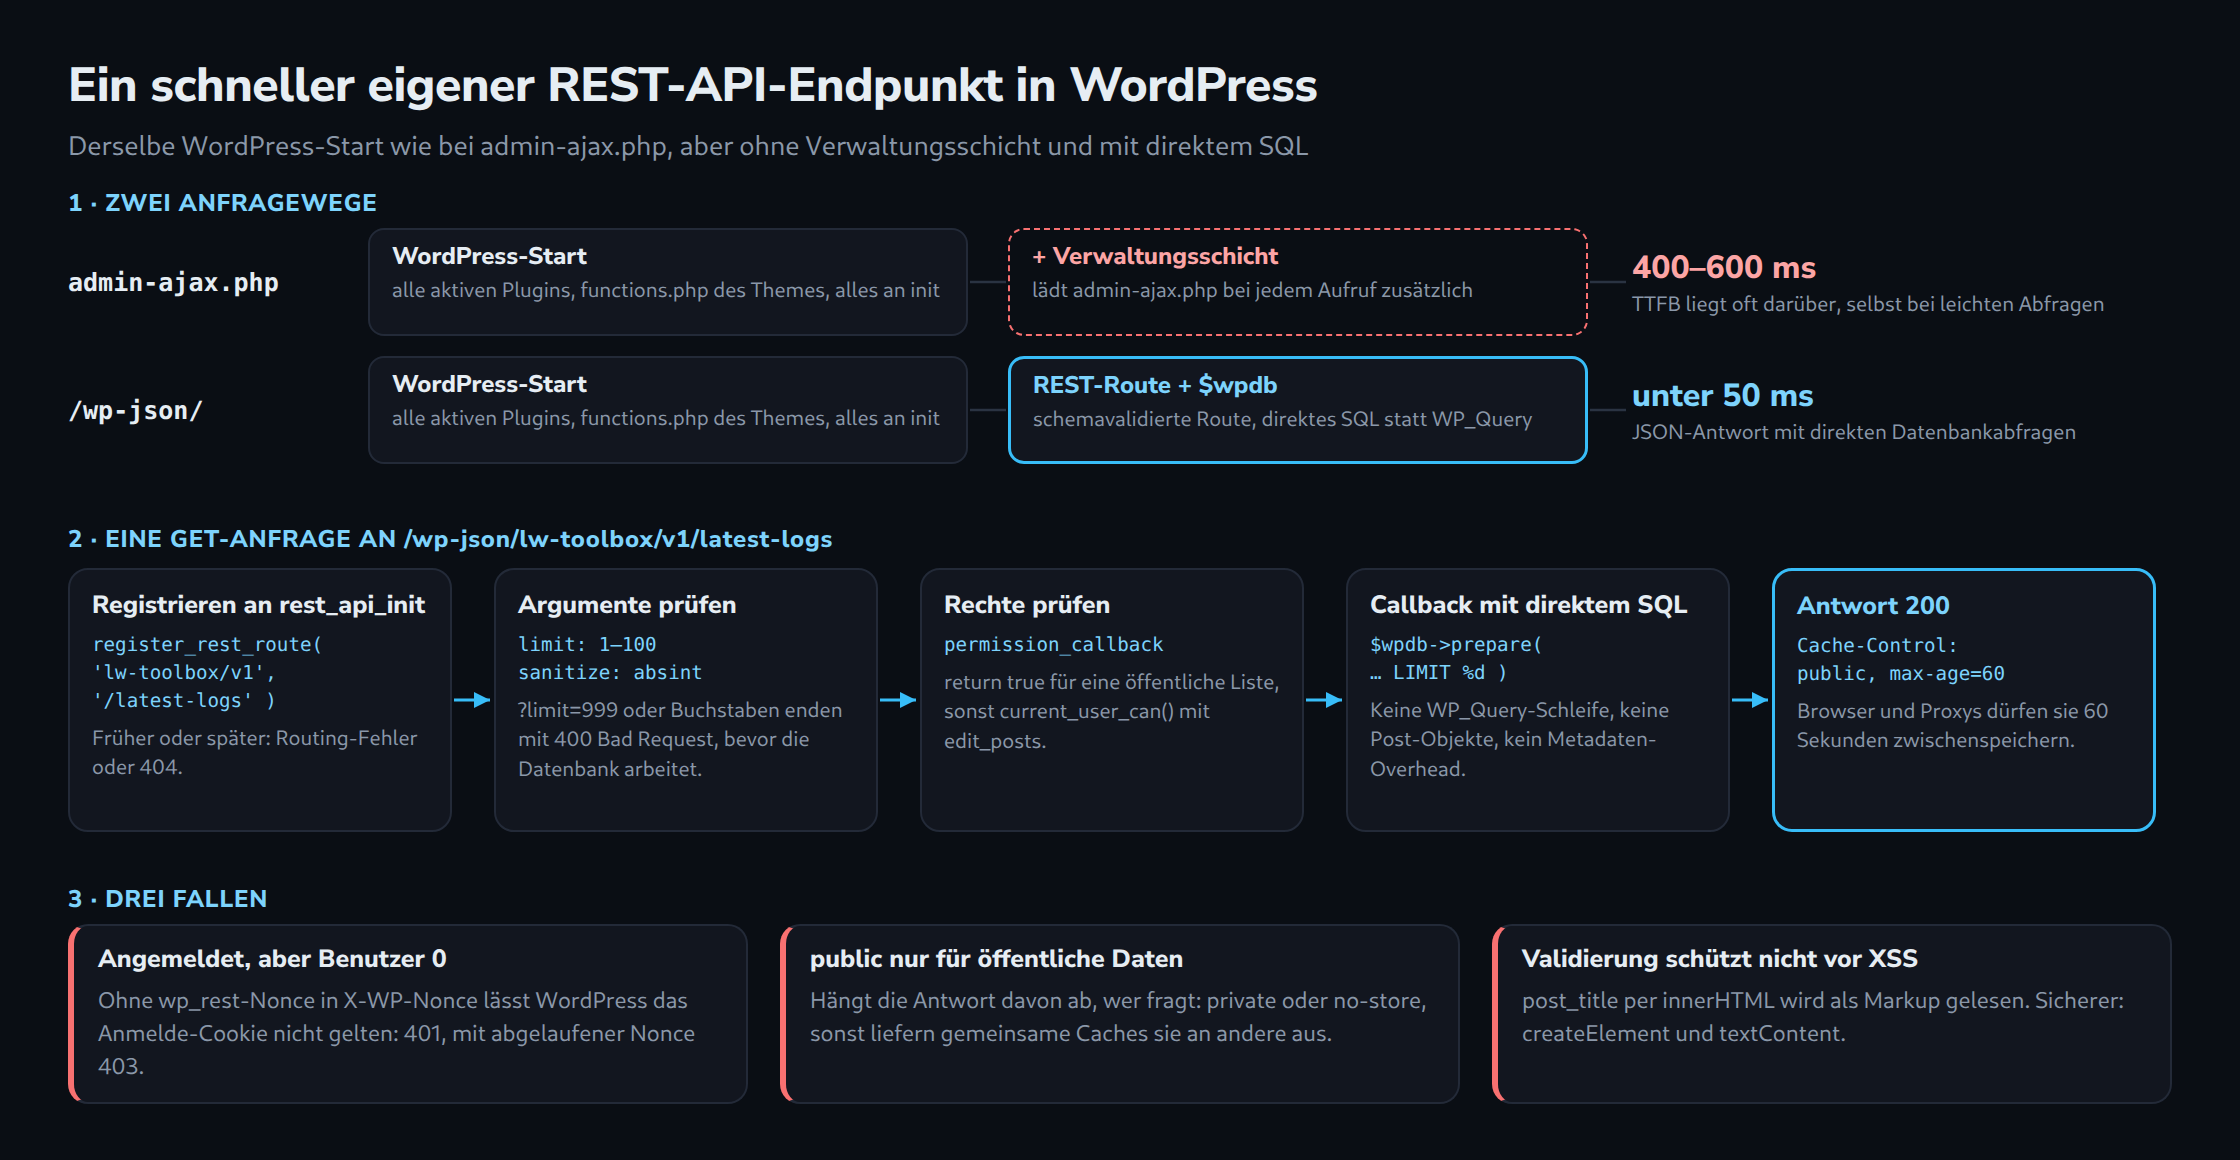Click the section heading '1 · ZWEI ANFRAGEWEGE'

point(222,203)
